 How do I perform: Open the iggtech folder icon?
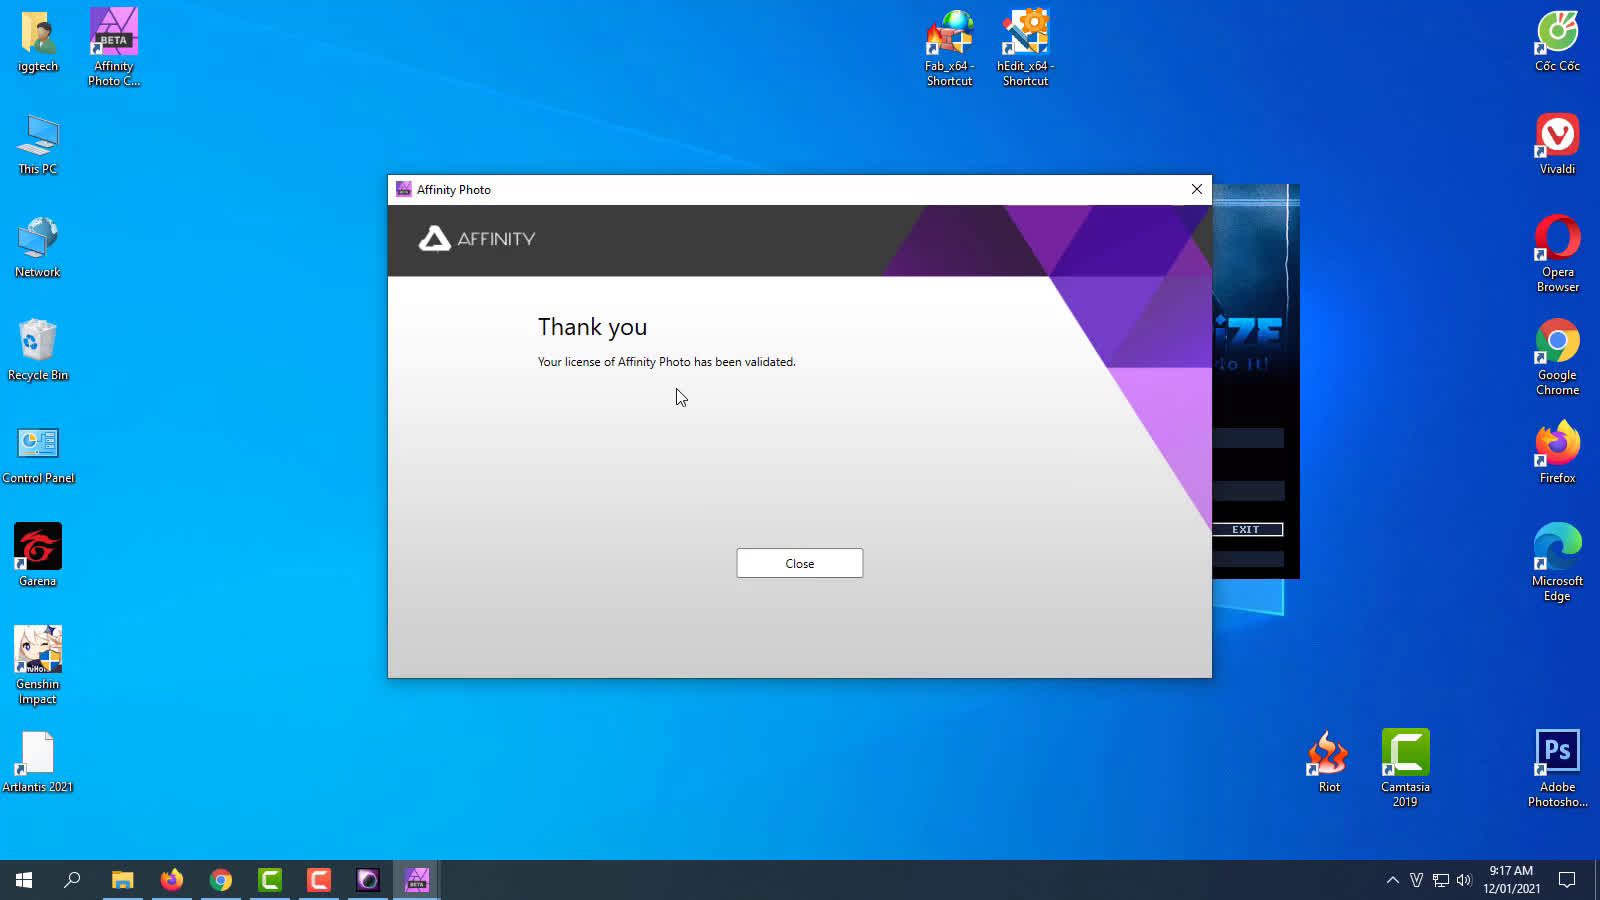tap(38, 42)
